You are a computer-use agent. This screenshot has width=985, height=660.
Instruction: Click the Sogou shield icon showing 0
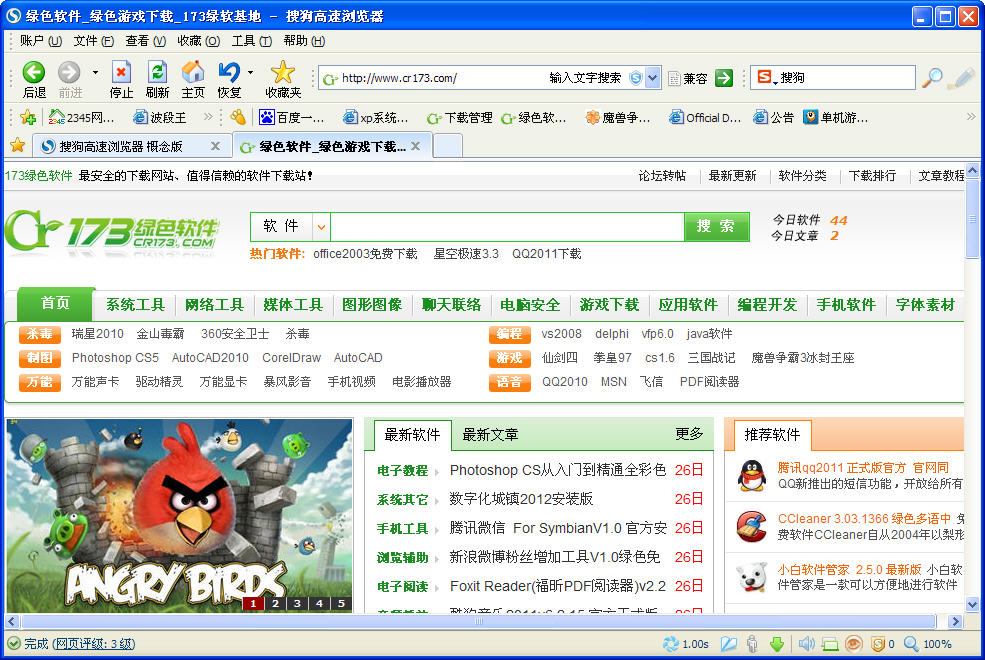[x=878, y=644]
